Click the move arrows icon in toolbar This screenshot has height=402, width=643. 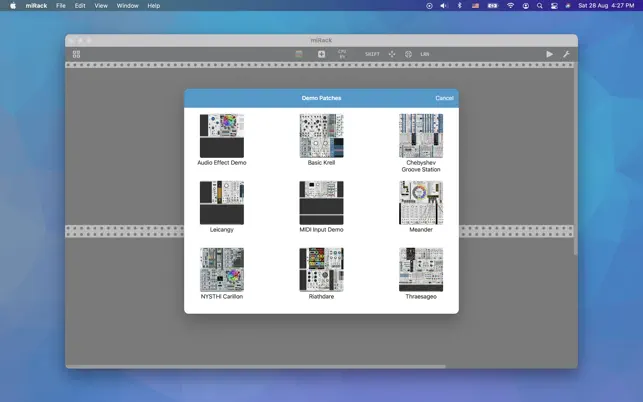click(392, 54)
